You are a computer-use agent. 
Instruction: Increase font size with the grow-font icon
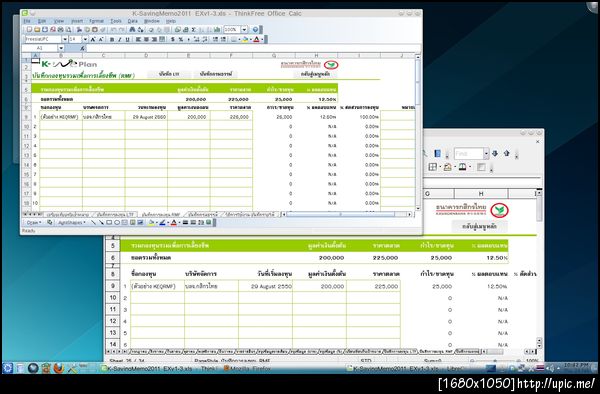[x=93, y=39]
